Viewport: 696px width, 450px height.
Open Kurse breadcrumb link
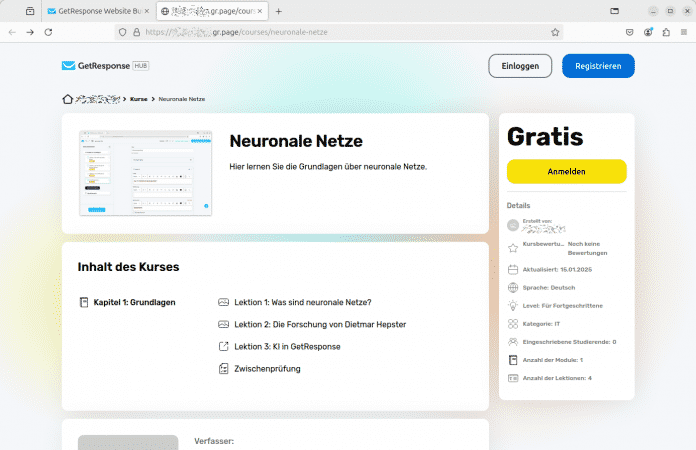pyautogui.click(x=138, y=100)
